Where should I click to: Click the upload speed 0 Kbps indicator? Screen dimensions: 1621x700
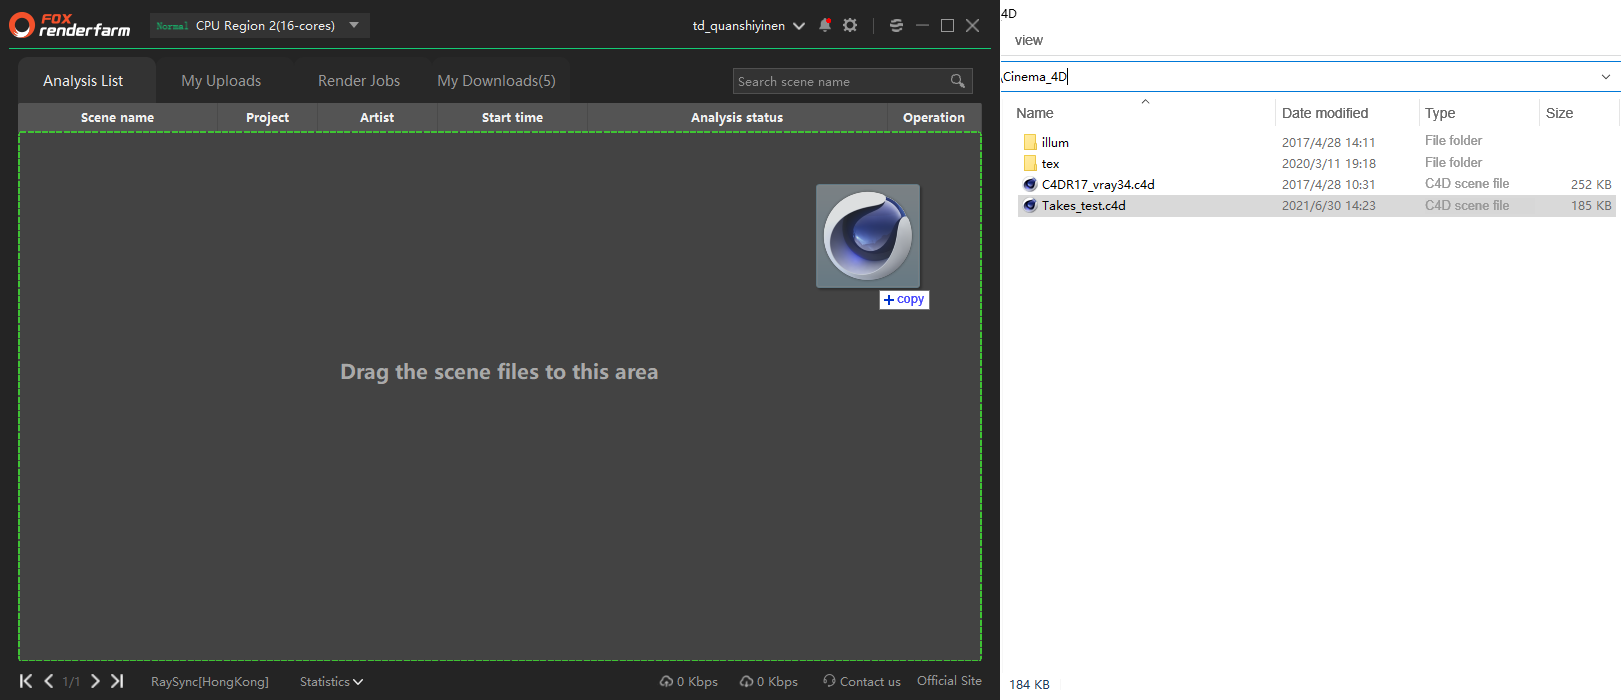coord(689,682)
